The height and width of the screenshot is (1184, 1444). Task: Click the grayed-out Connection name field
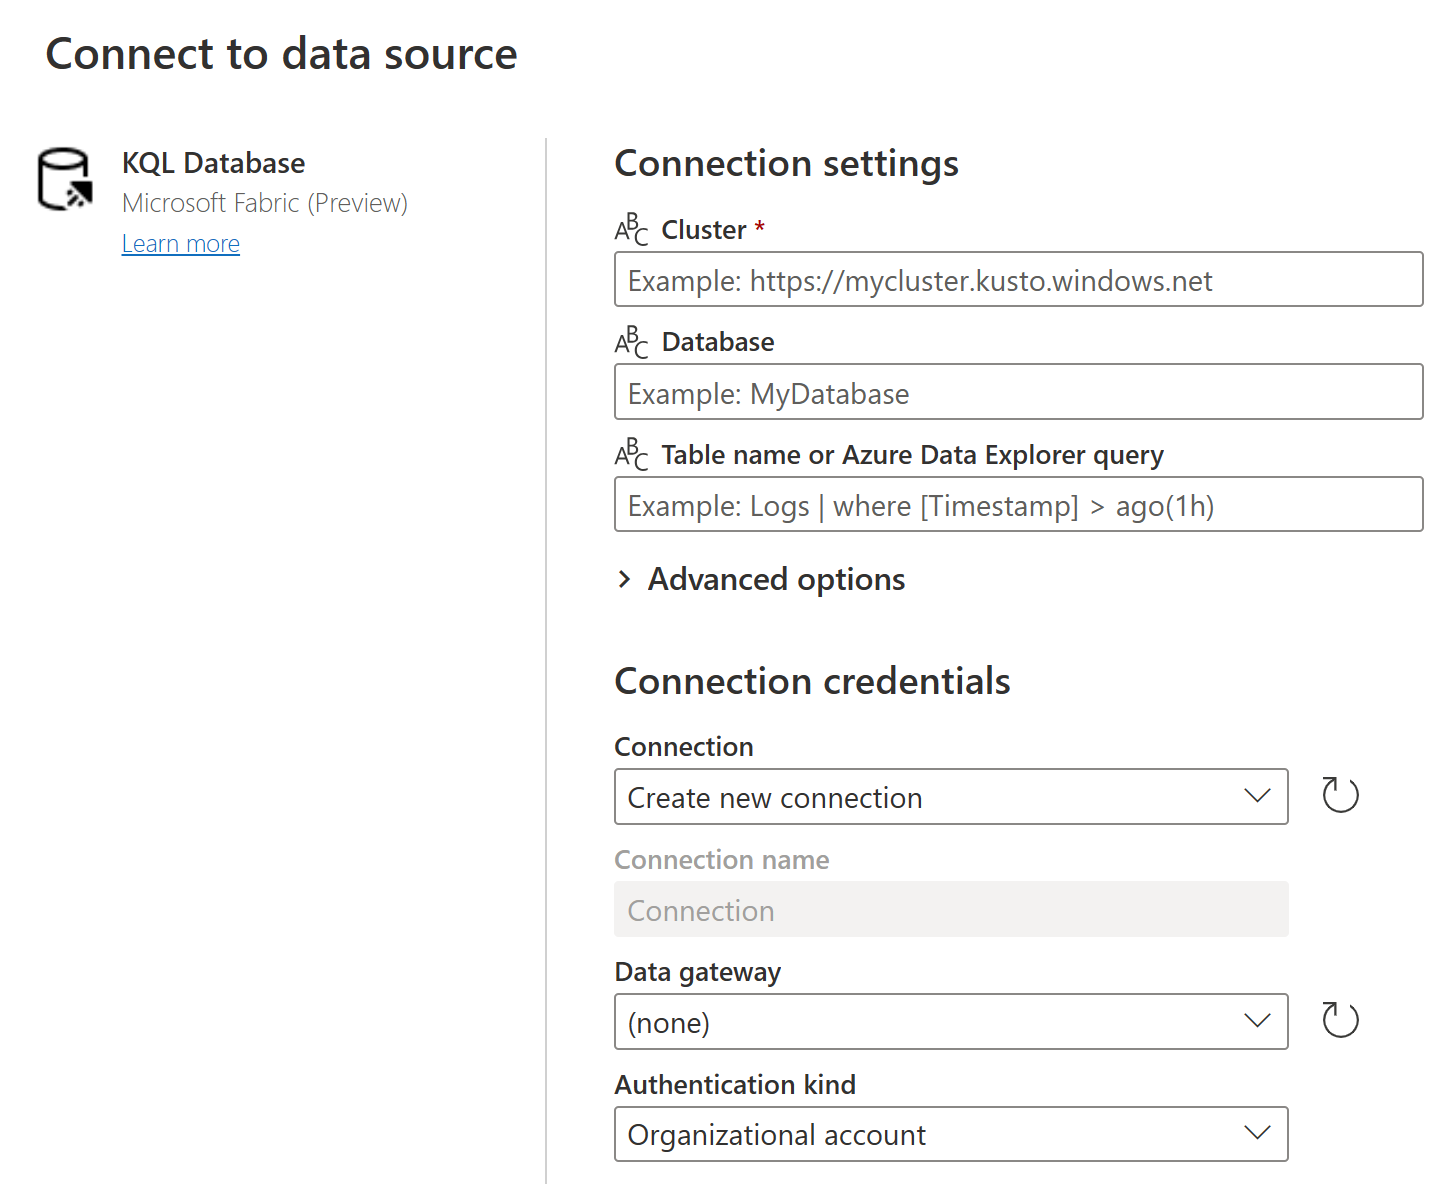click(950, 910)
